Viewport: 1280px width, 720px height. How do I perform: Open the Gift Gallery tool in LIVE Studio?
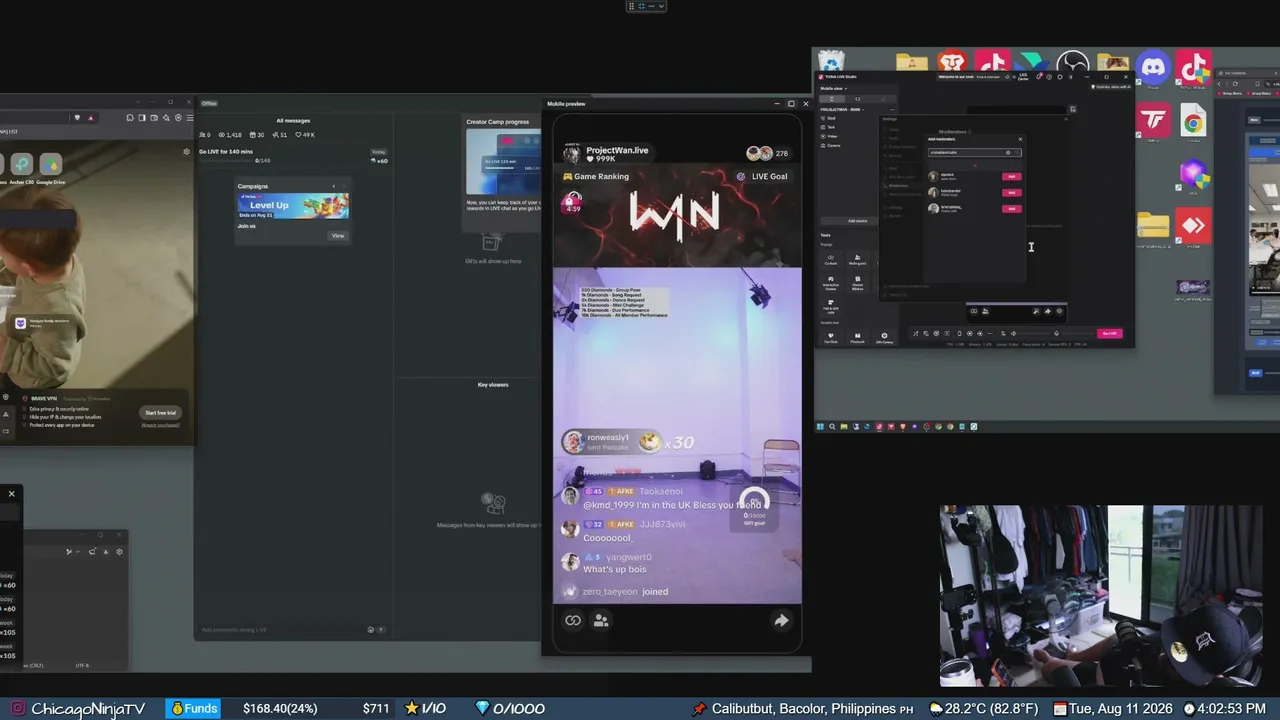pos(884,338)
